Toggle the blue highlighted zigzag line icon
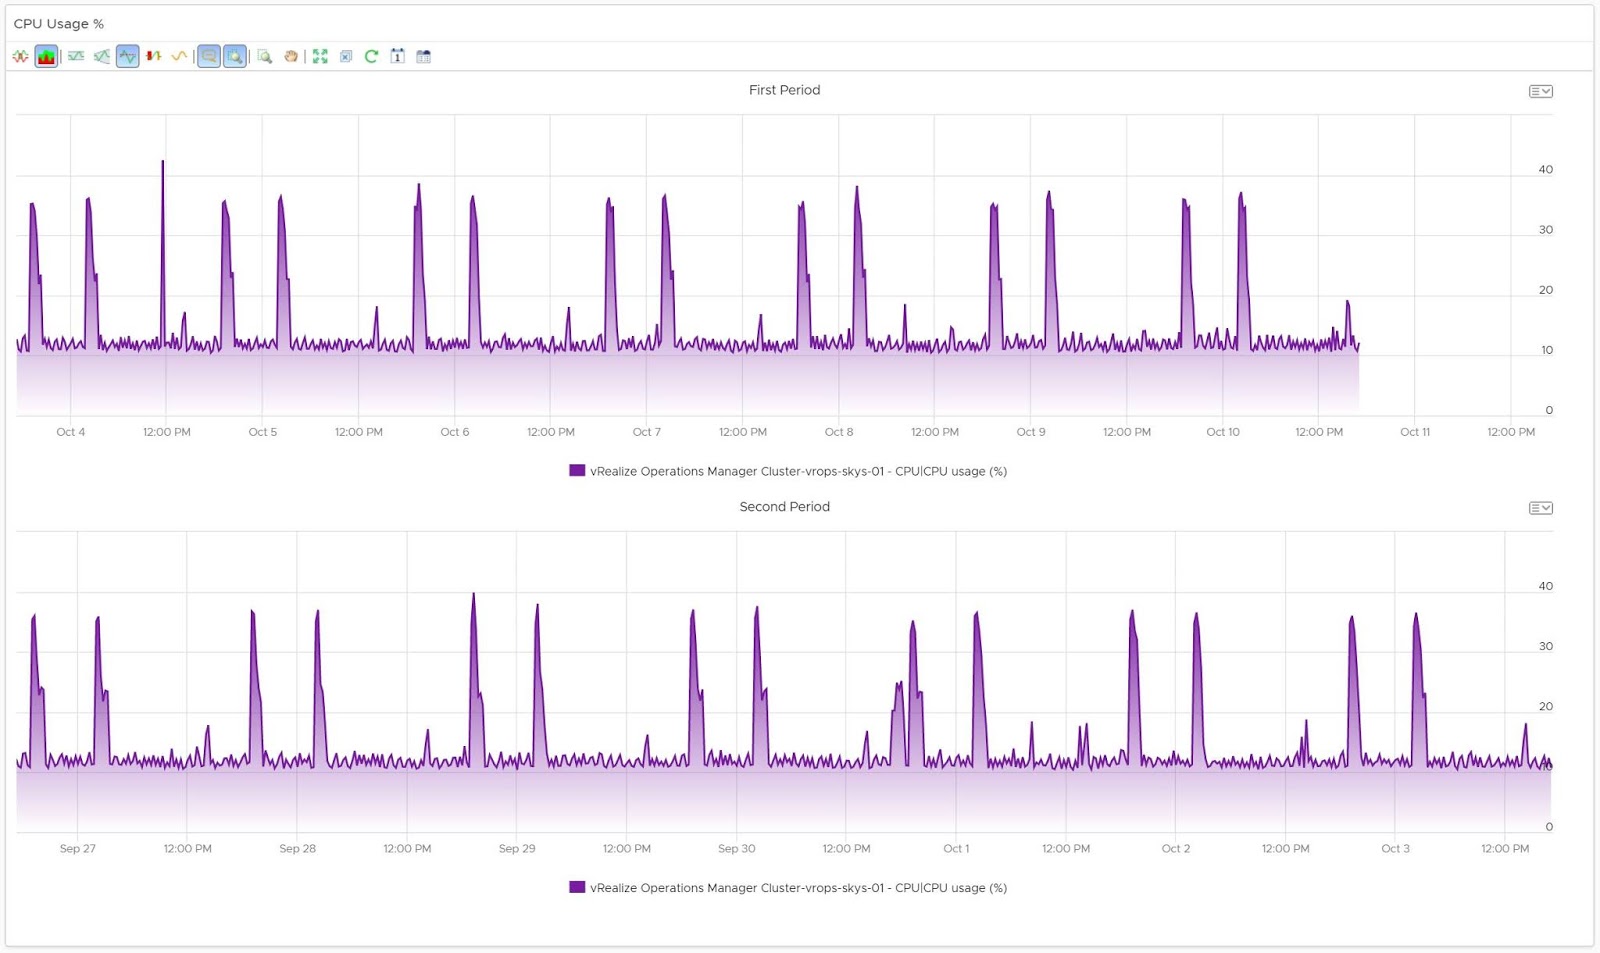 tap(127, 57)
